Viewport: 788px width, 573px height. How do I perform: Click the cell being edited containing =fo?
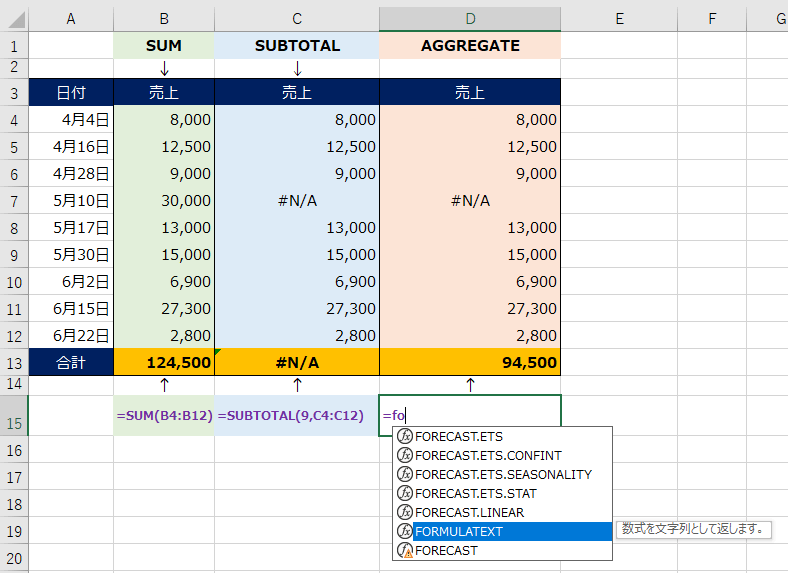(470, 415)
